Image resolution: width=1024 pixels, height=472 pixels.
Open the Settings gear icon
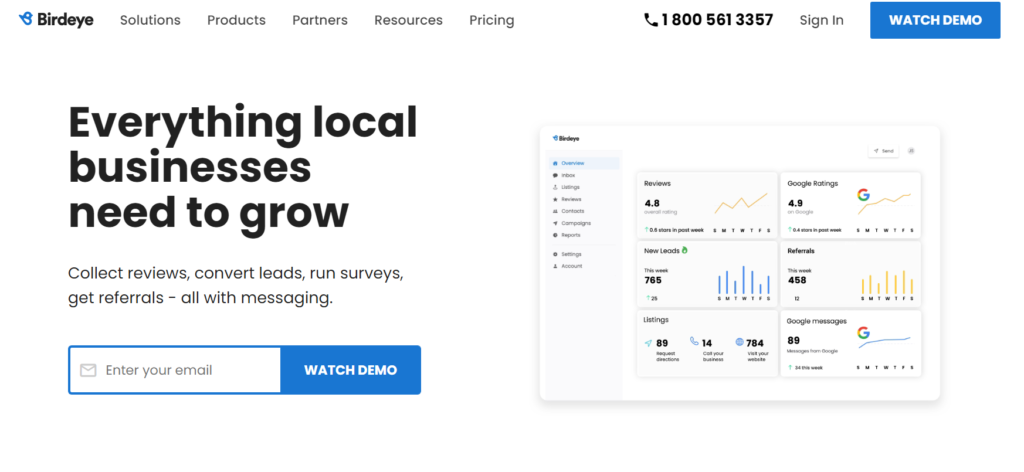tap(555, 254)
